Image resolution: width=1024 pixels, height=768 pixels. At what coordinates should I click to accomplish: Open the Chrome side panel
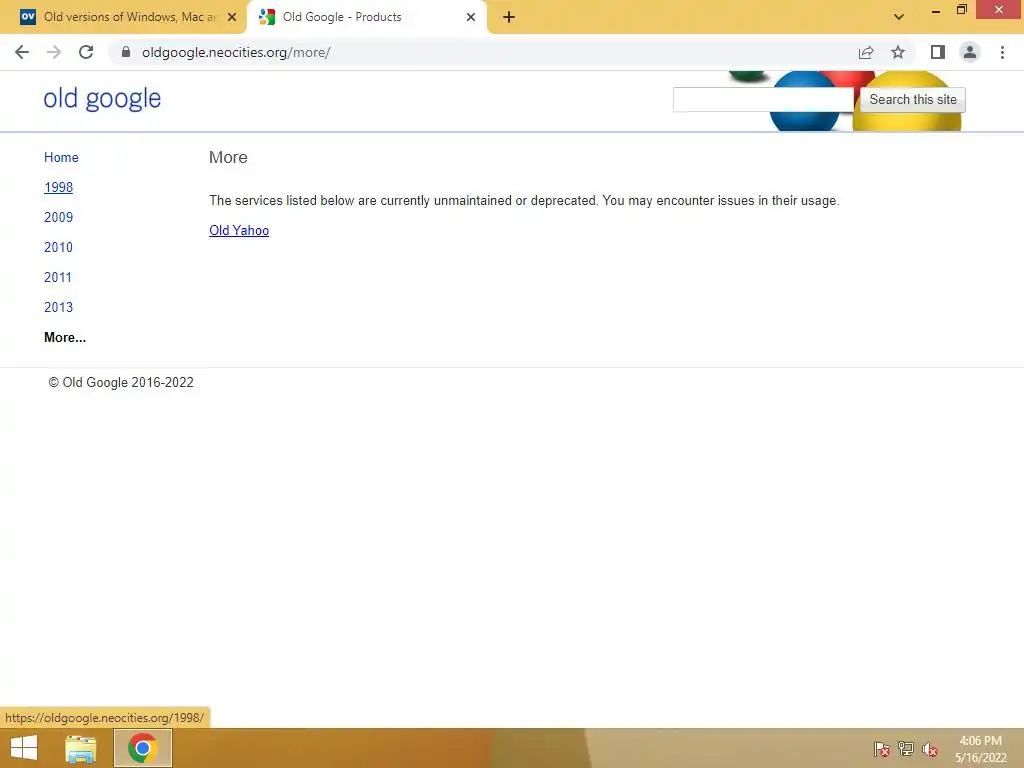(x=938, y=52)
